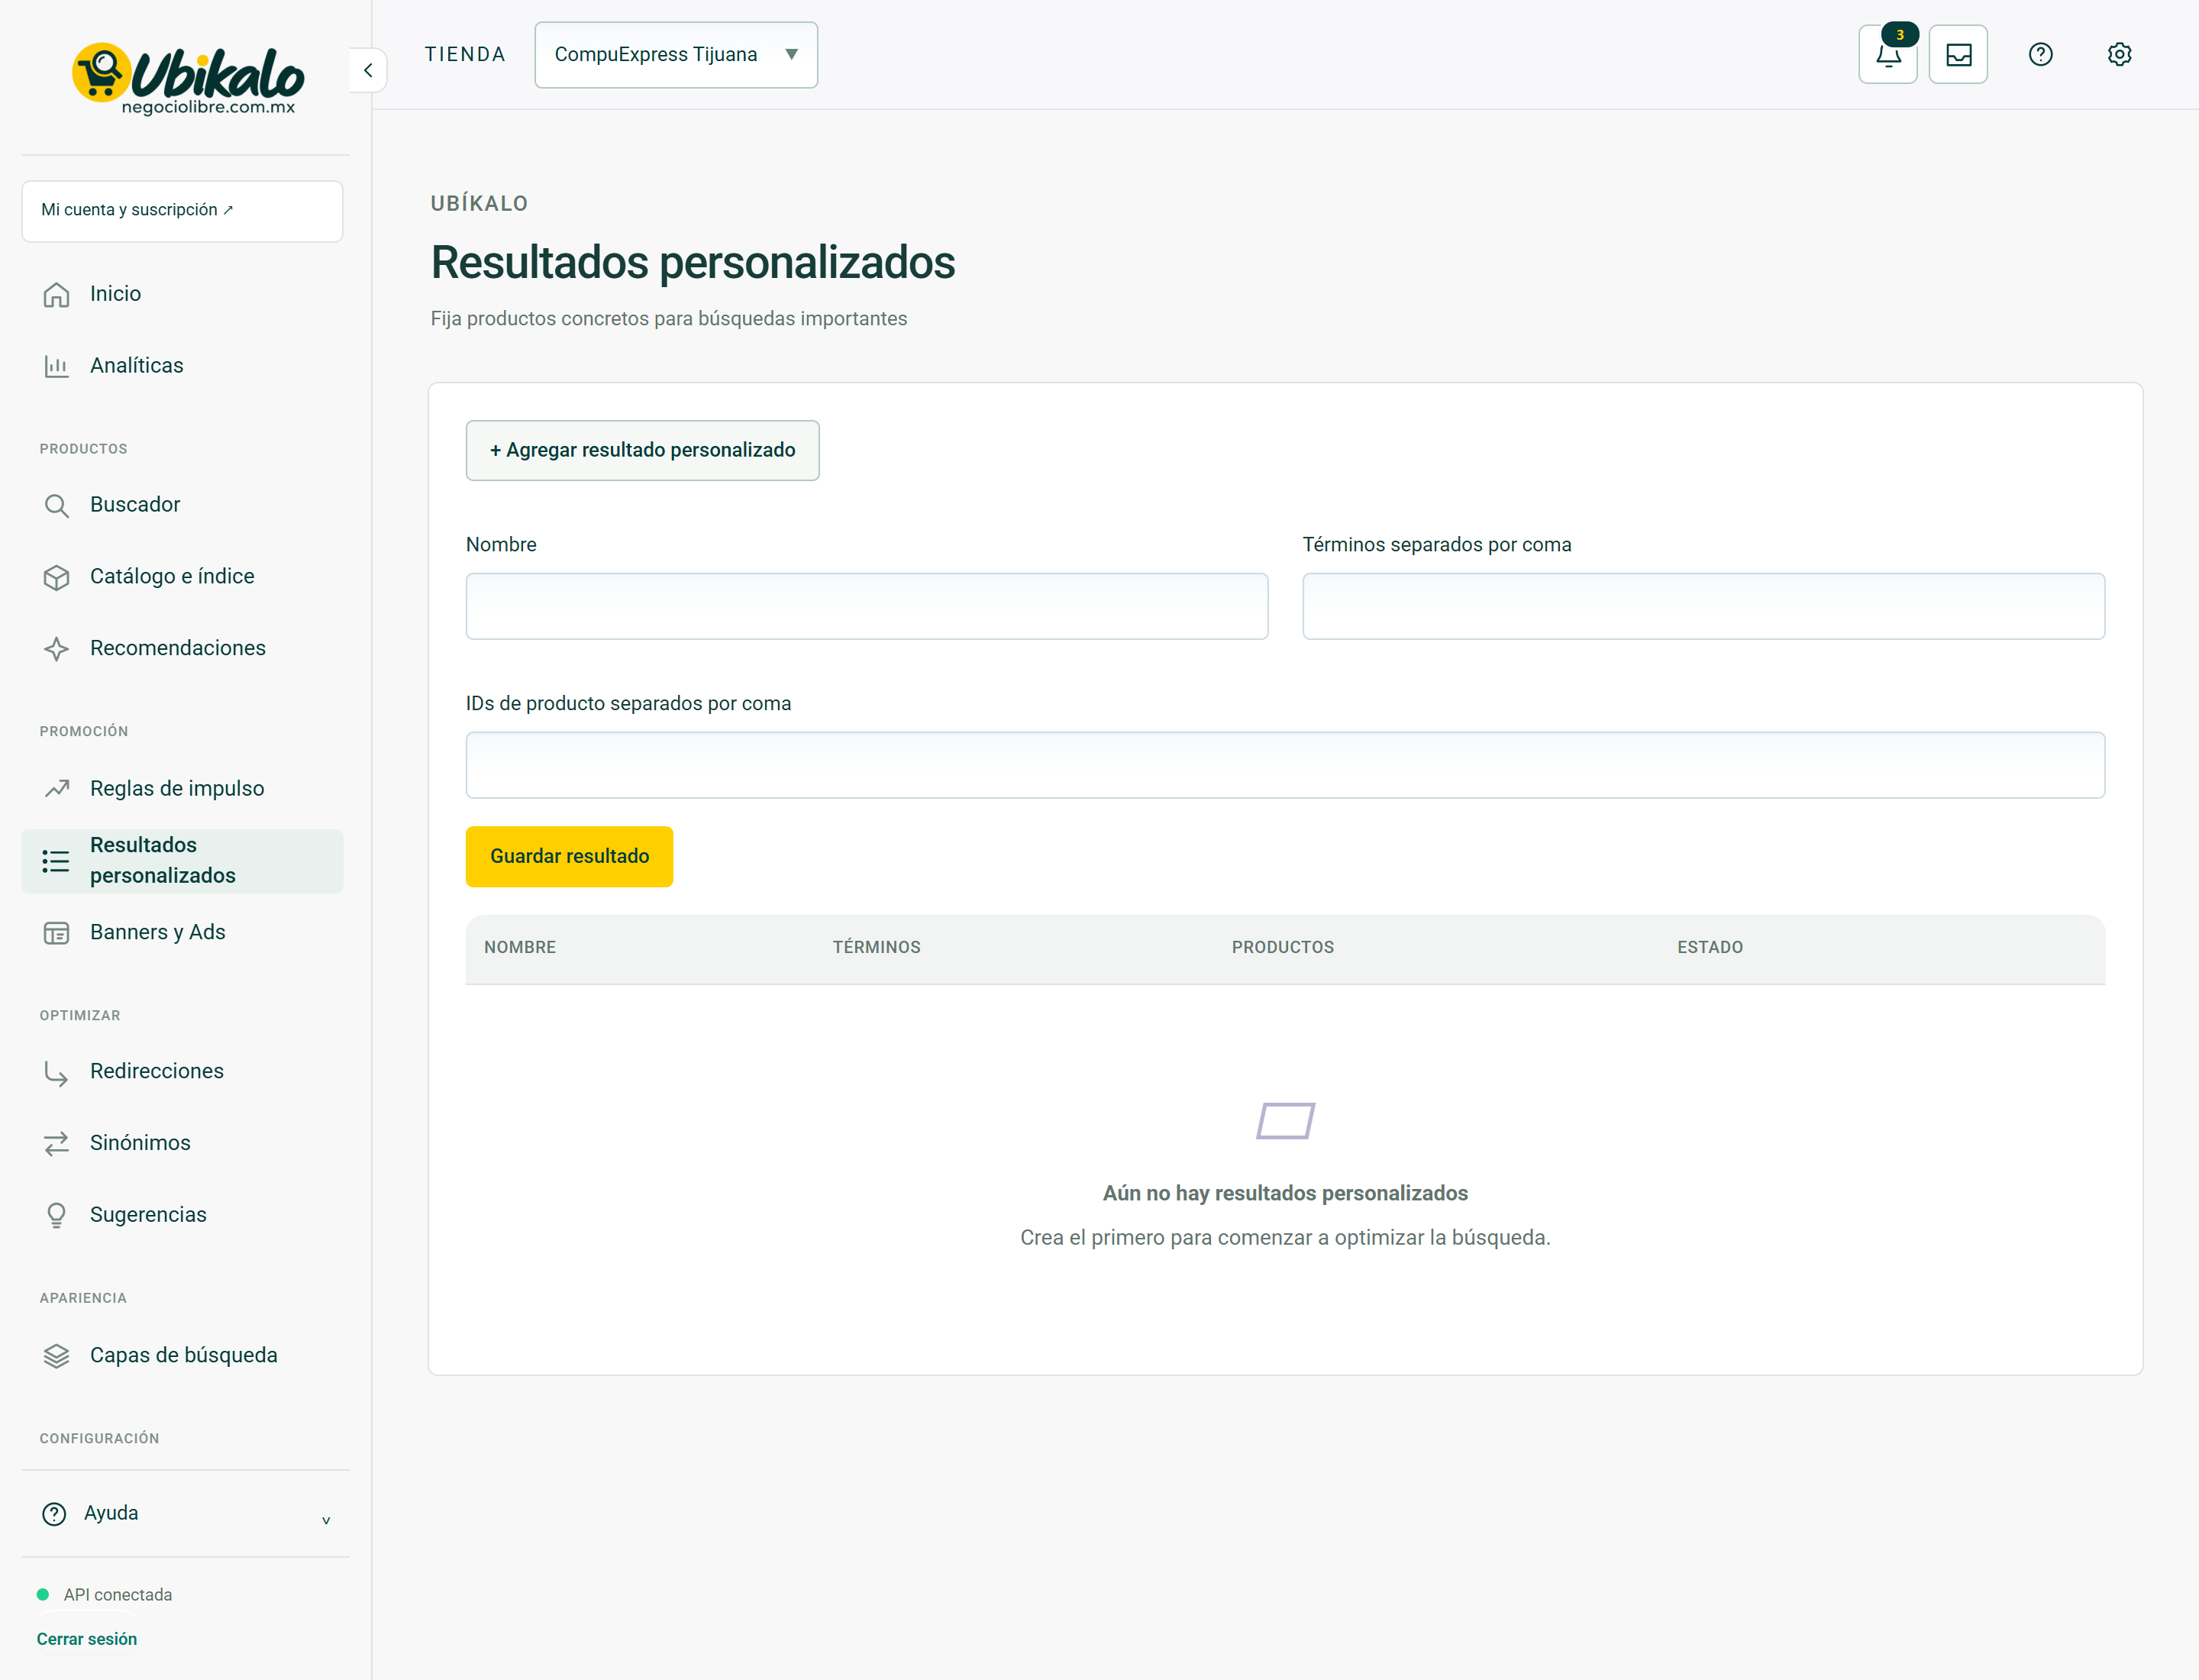Expand the Ayuda section chevron
The image size is (2199, 1680).
(x=325, y=1521)
